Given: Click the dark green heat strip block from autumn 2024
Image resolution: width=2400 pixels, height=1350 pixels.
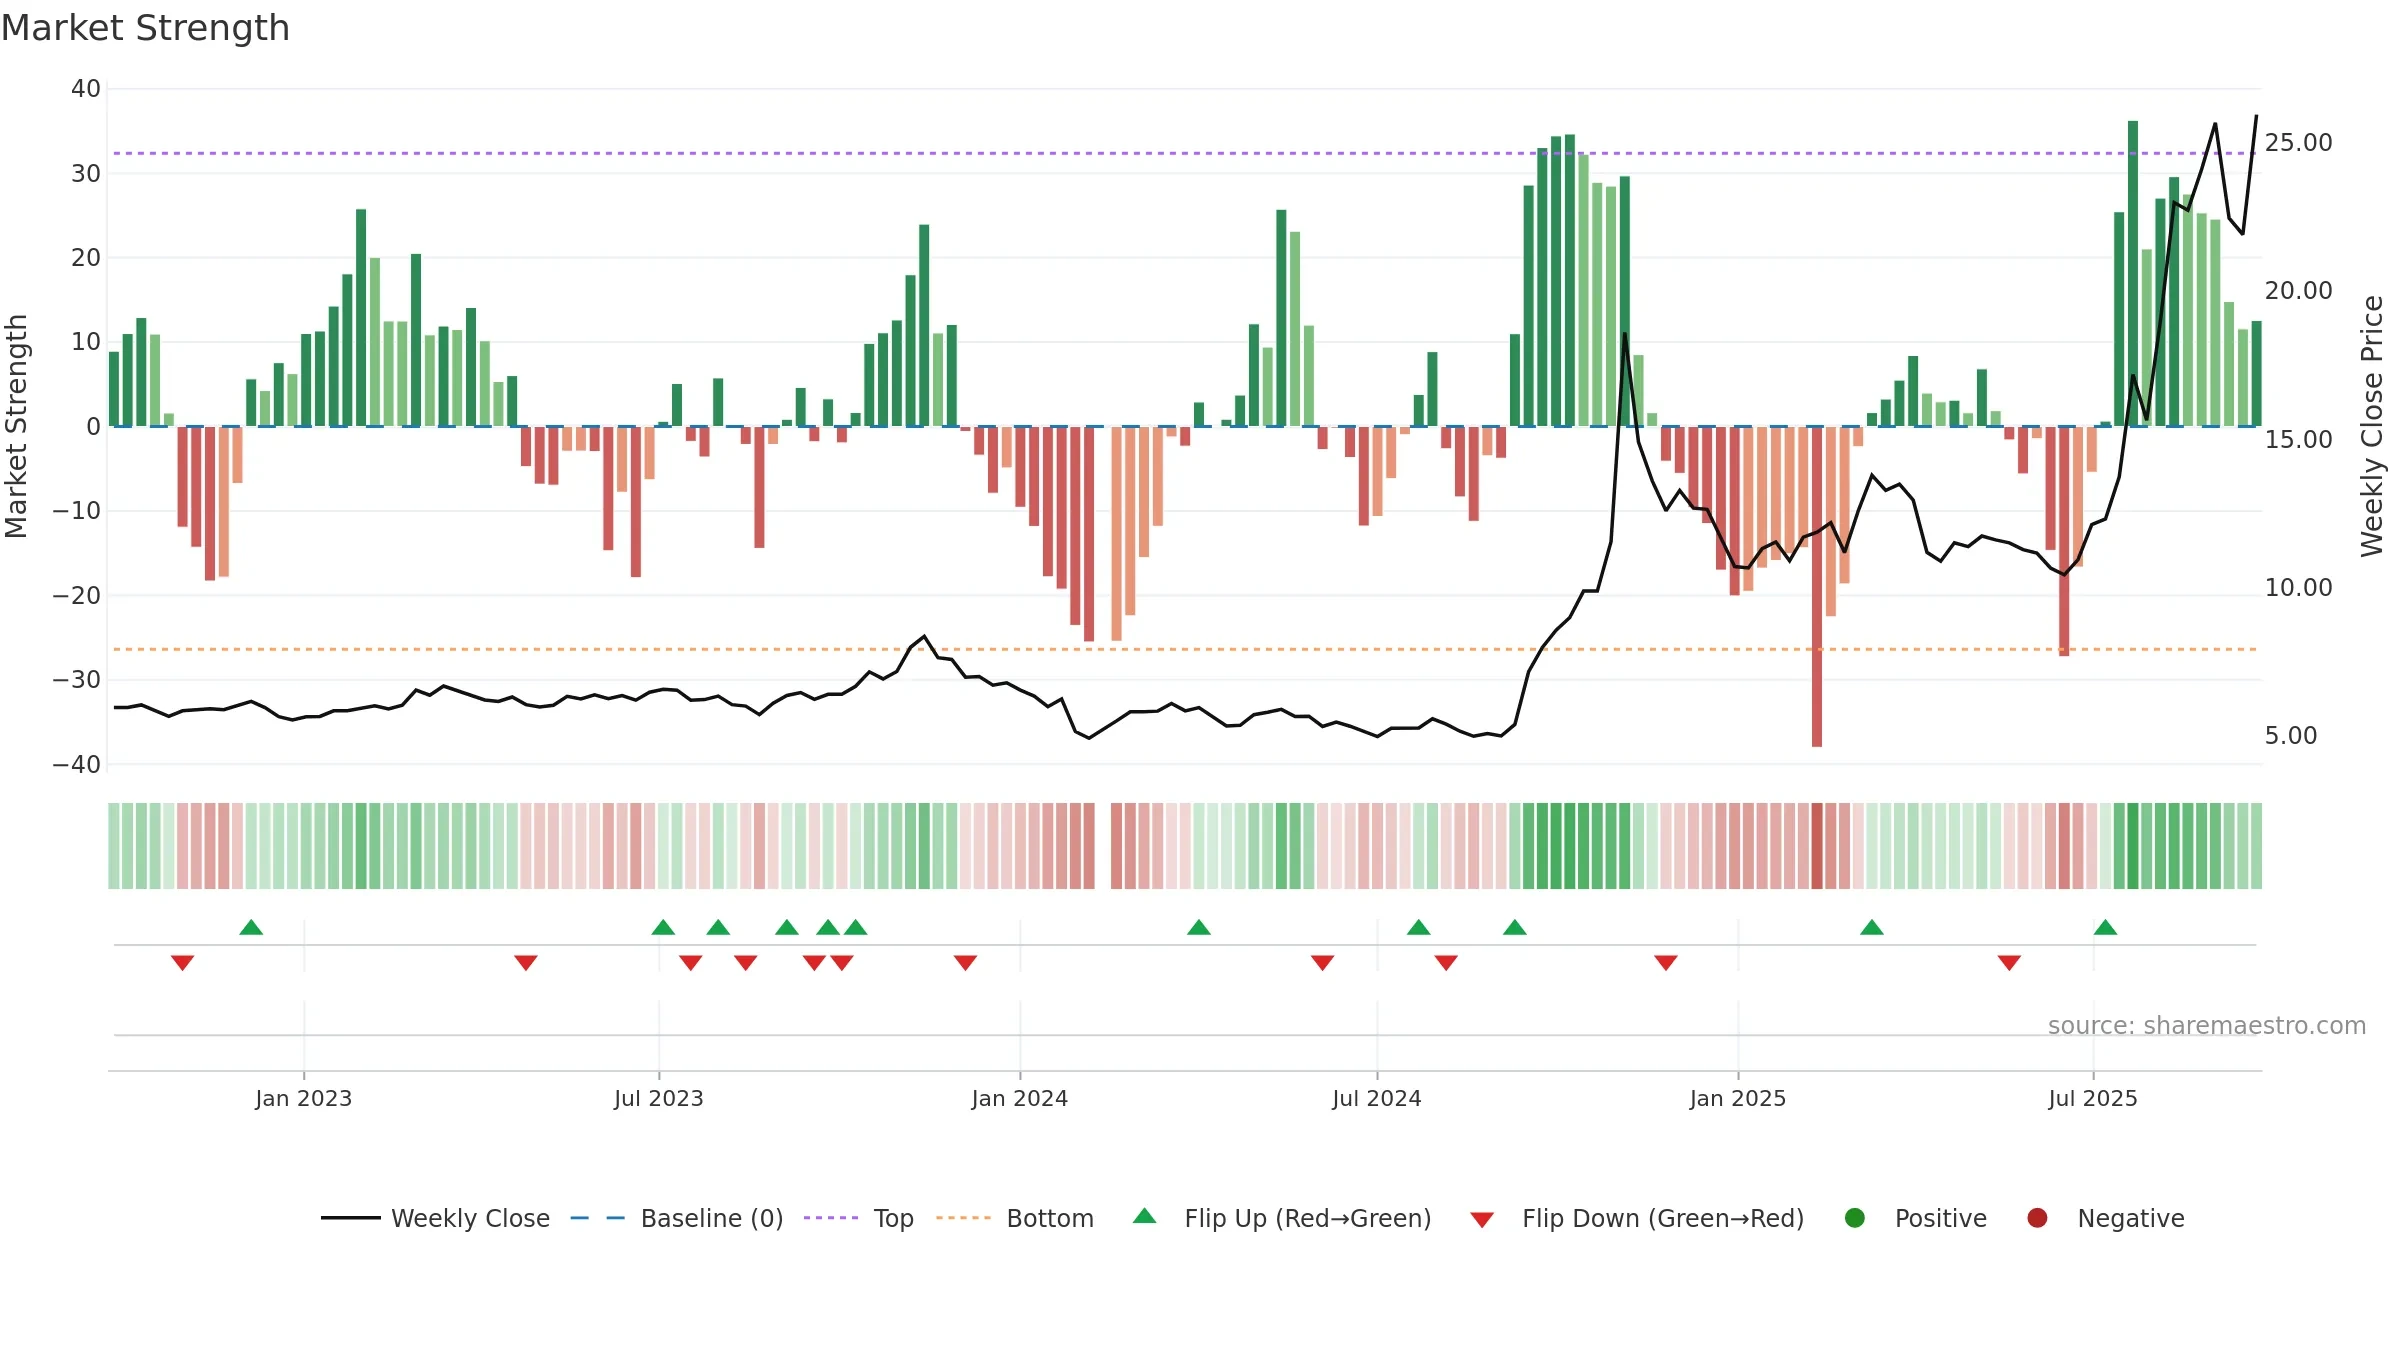Looking at the screenshot, I should 1576,846.
